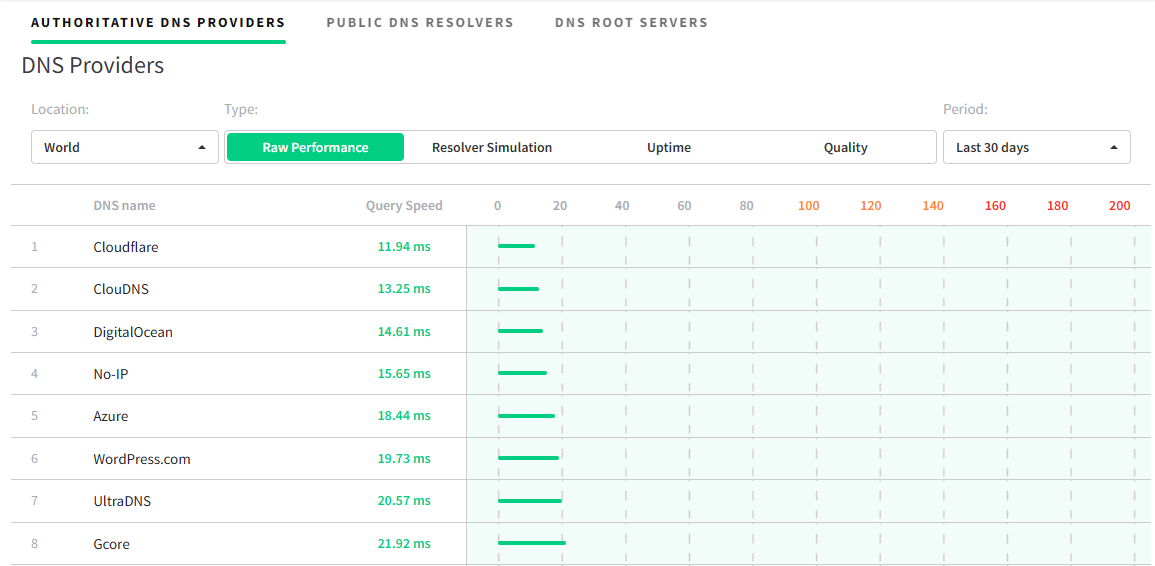This screenshot has height=566, width=1155.
Task: Open the Azure provider entry
Action: click(x=110, y=416)
